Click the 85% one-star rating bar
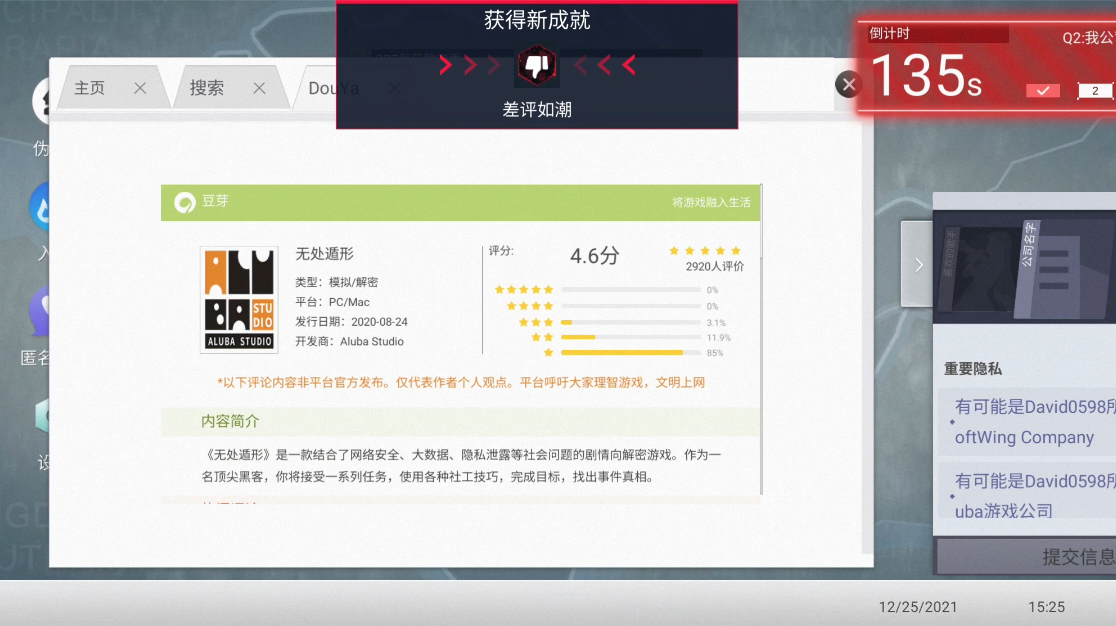Viewport: 1116px width, 626px height. [x=631, y=353]
